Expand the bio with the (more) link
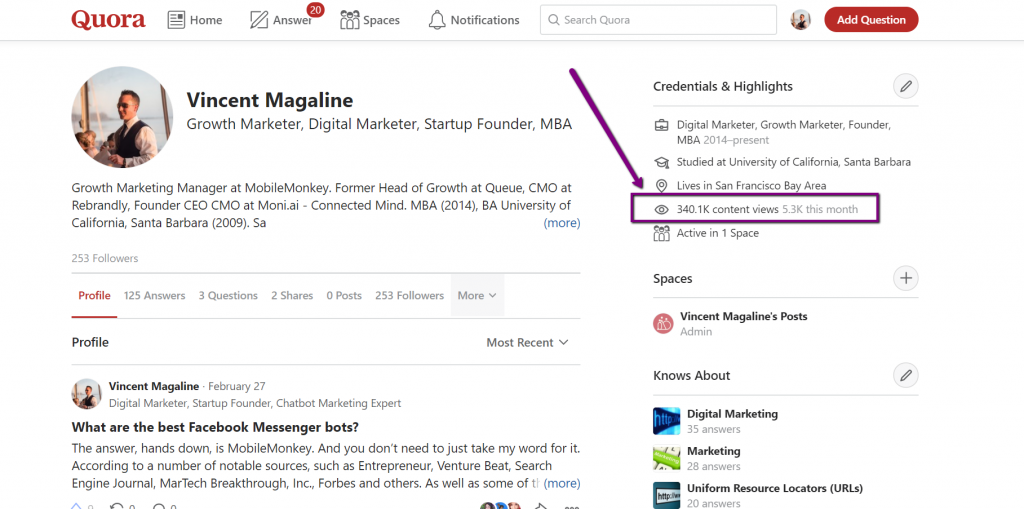This screenshot has width=1024, height=509. point(562,223)
